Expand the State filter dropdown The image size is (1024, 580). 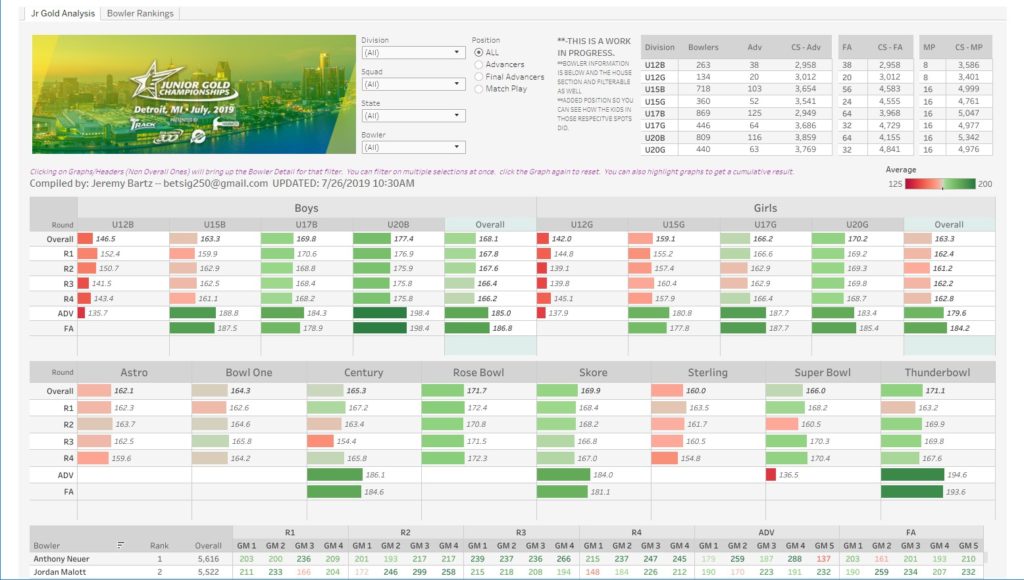(413, 116)
